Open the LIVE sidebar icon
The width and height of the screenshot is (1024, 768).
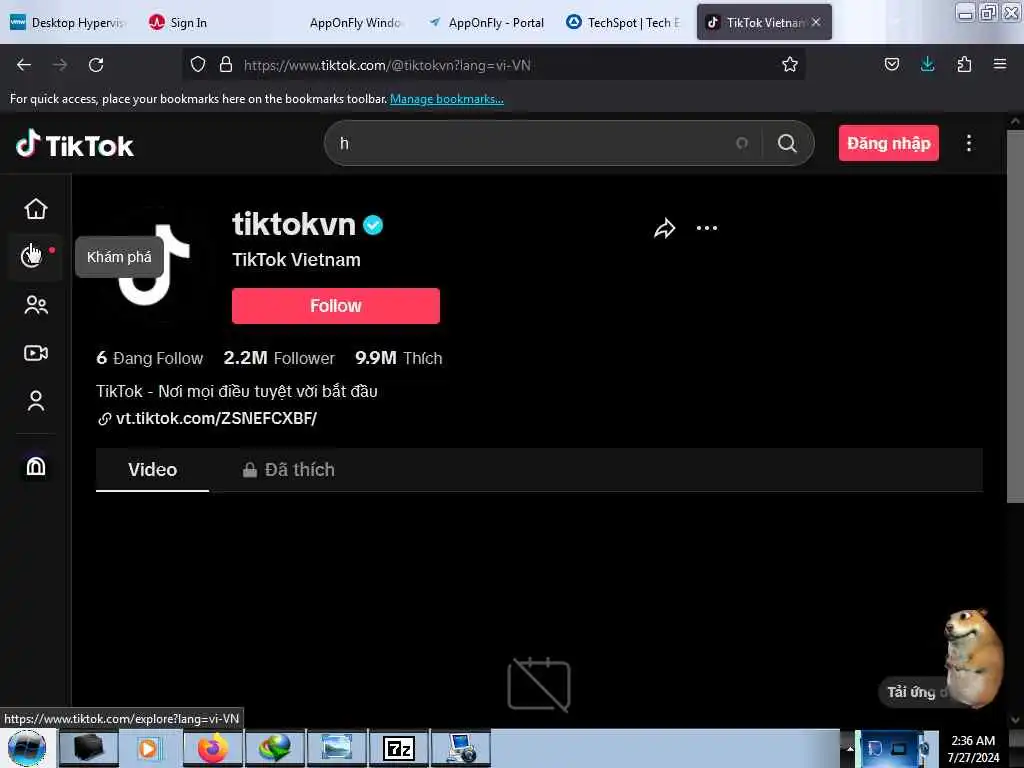click(36, 353)
